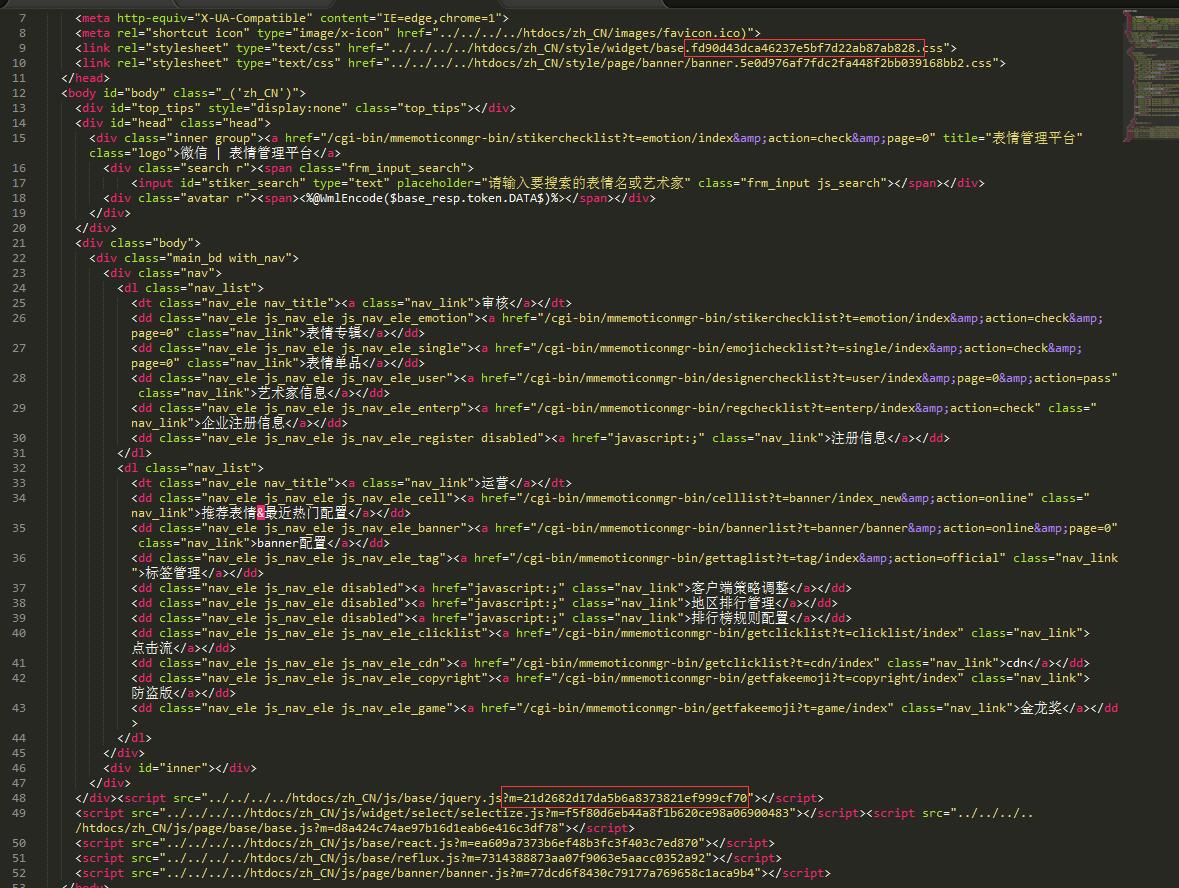The width and height of the screenshot is (1179, 888).
Task: Click line number 32 in the gutter
Action: 19,468
